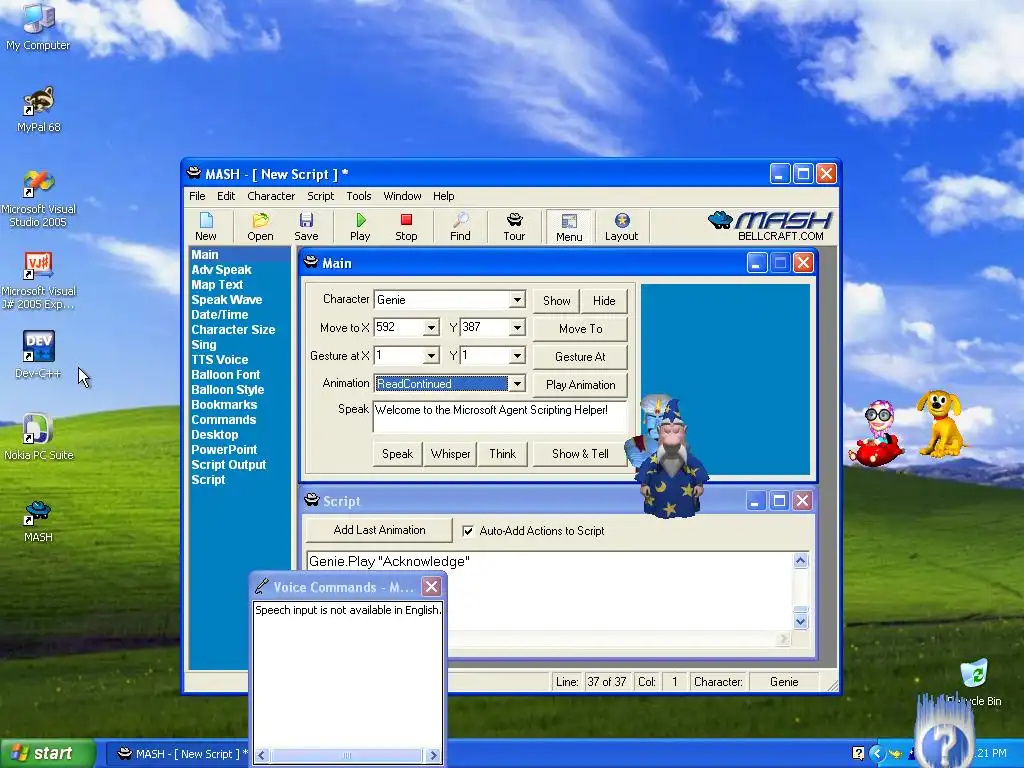Viewport: 1024px width, 768px height.
Task: Click Voice Commands horizontal scrollbar right arrow
Action: tap(433, 756)
